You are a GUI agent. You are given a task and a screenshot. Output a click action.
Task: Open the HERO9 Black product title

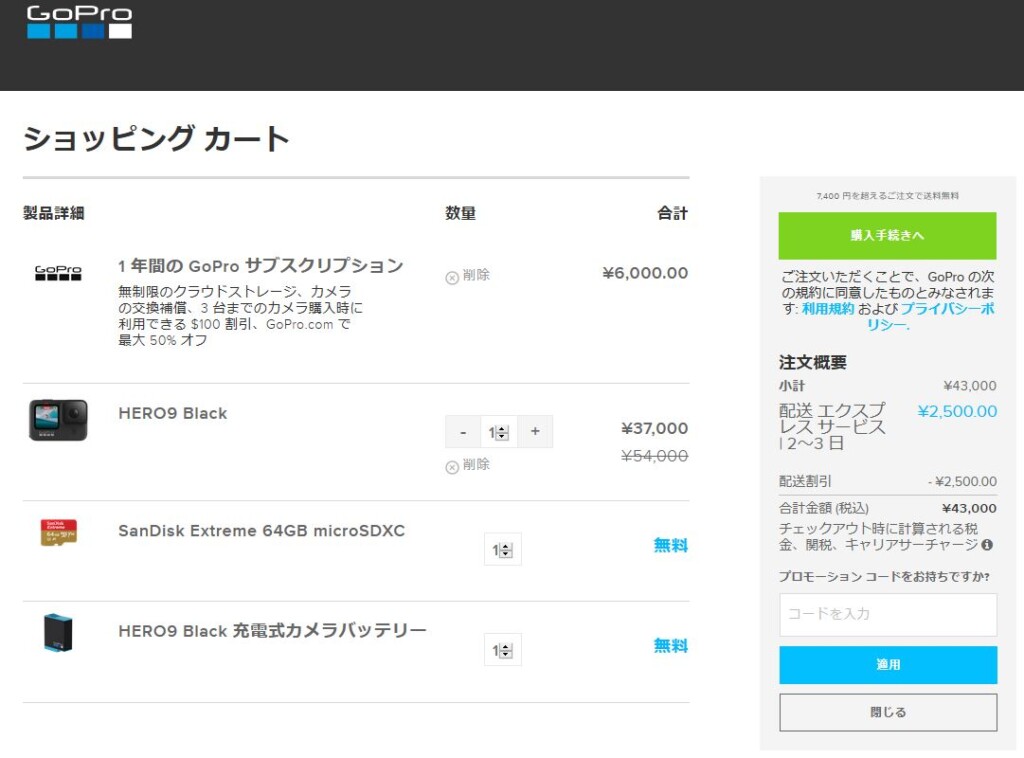[173, 413]
